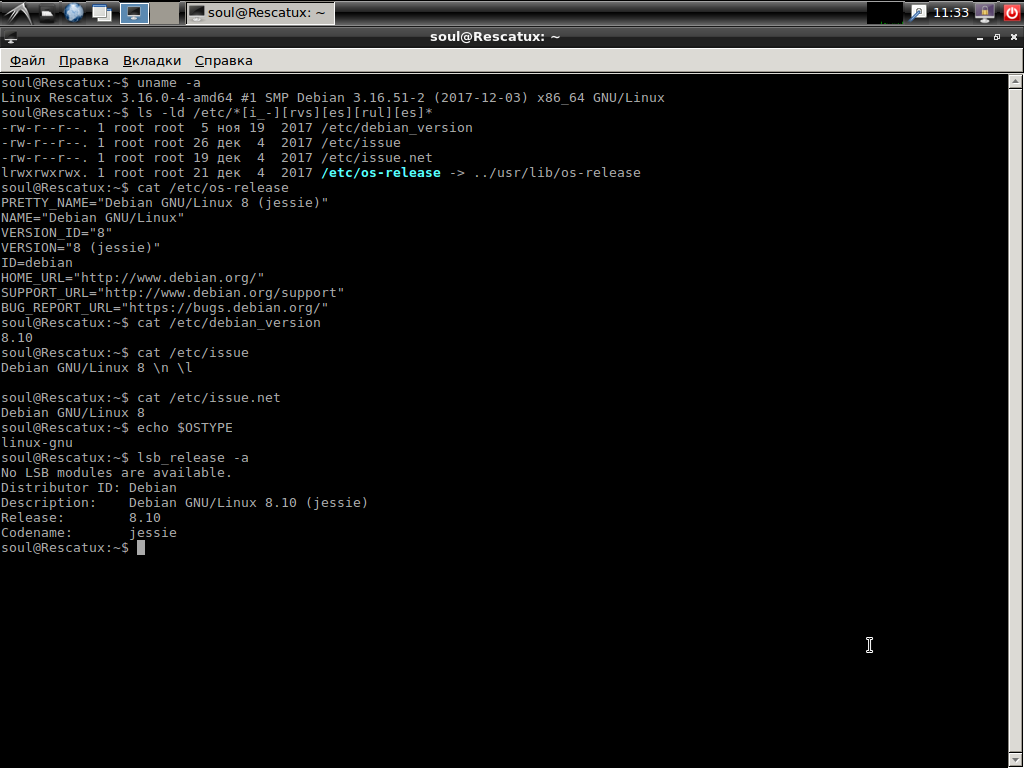
Task: Click the 'Codename: jessie' line
Action: 89,534
